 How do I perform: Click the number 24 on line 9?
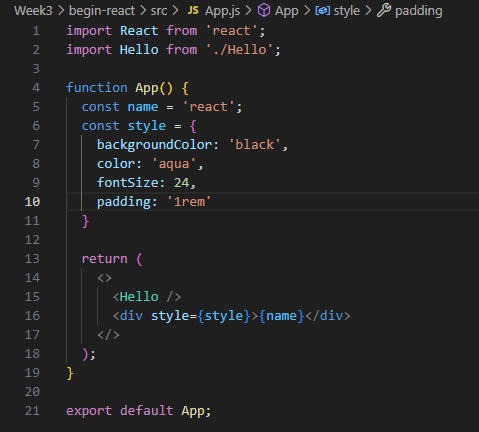pos(182,183)
